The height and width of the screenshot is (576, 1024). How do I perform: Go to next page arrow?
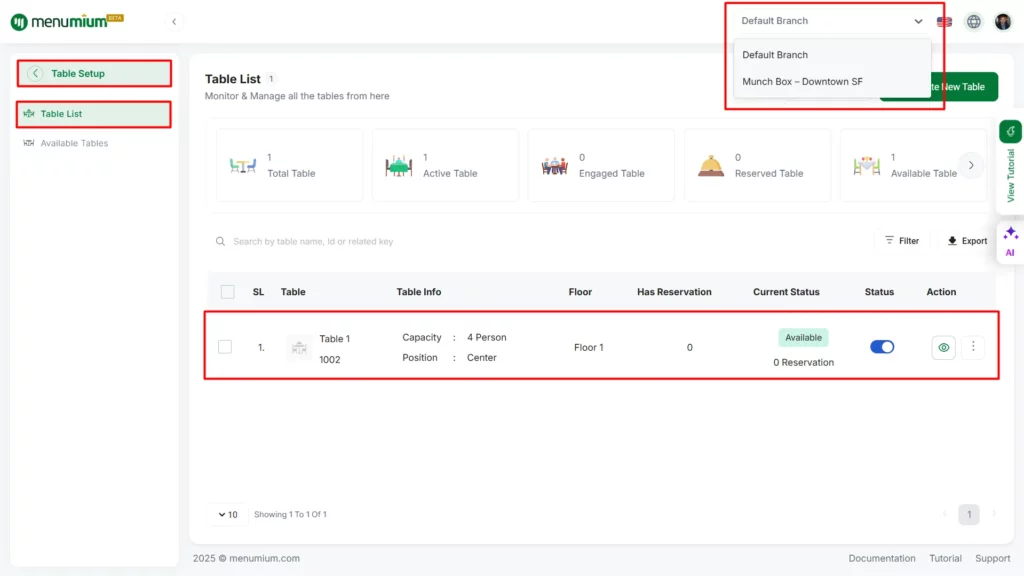(994, 515)
